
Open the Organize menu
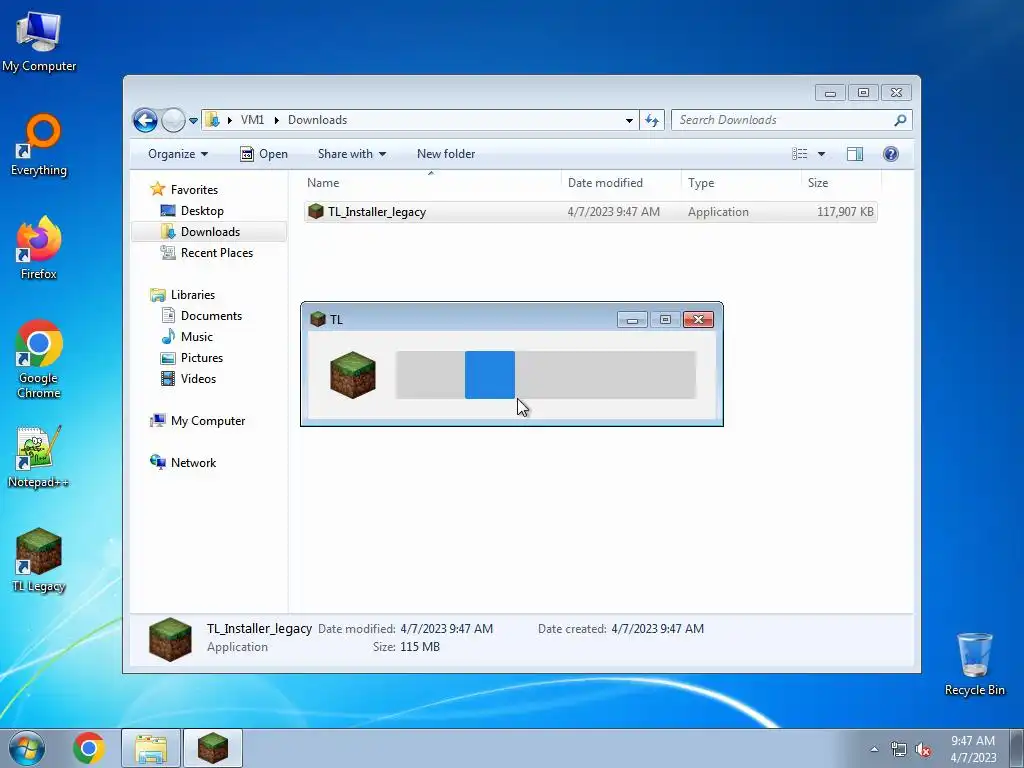[x=178, y=154]
